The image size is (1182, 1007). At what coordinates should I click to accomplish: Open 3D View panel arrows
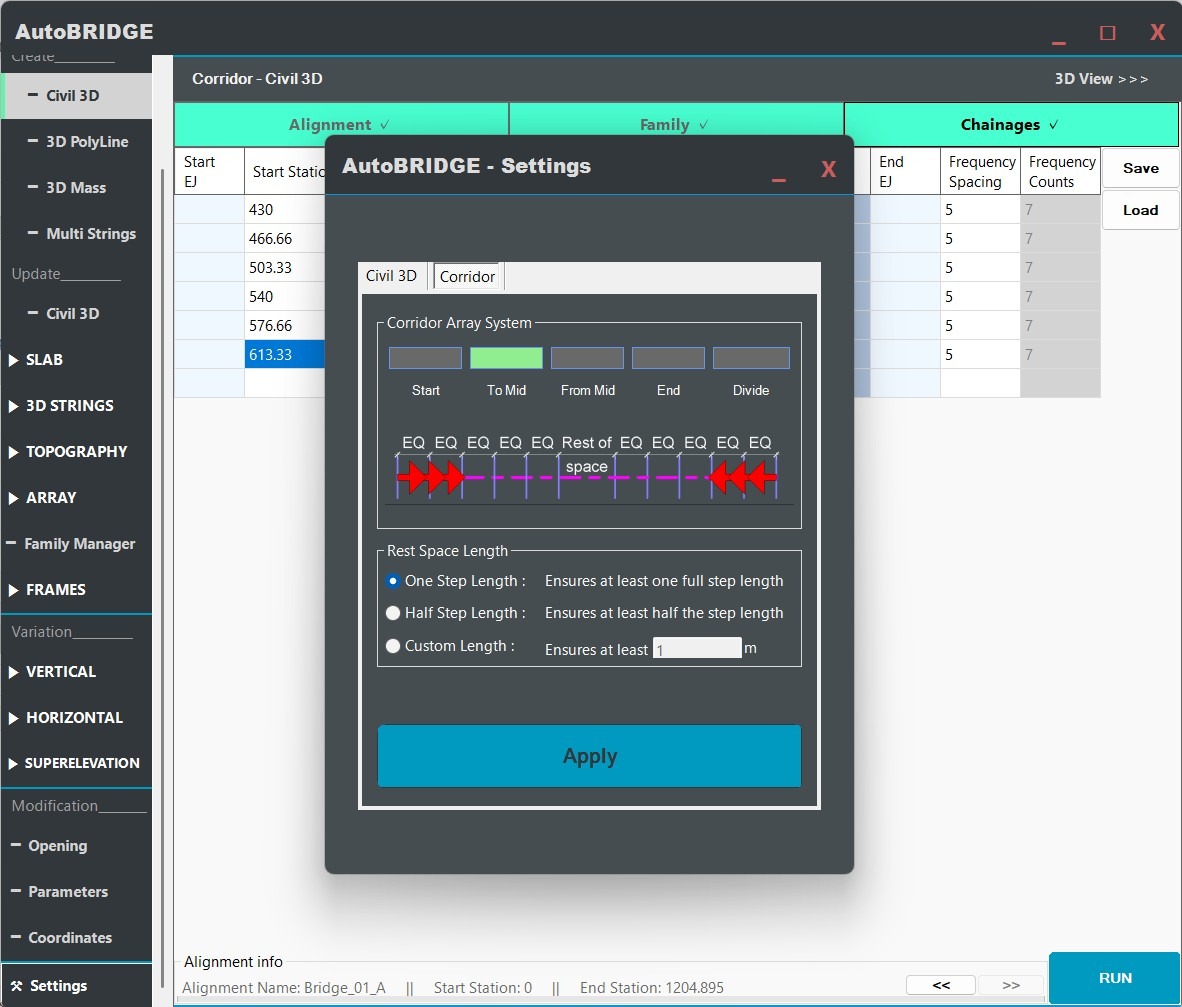pos(1101,79)
